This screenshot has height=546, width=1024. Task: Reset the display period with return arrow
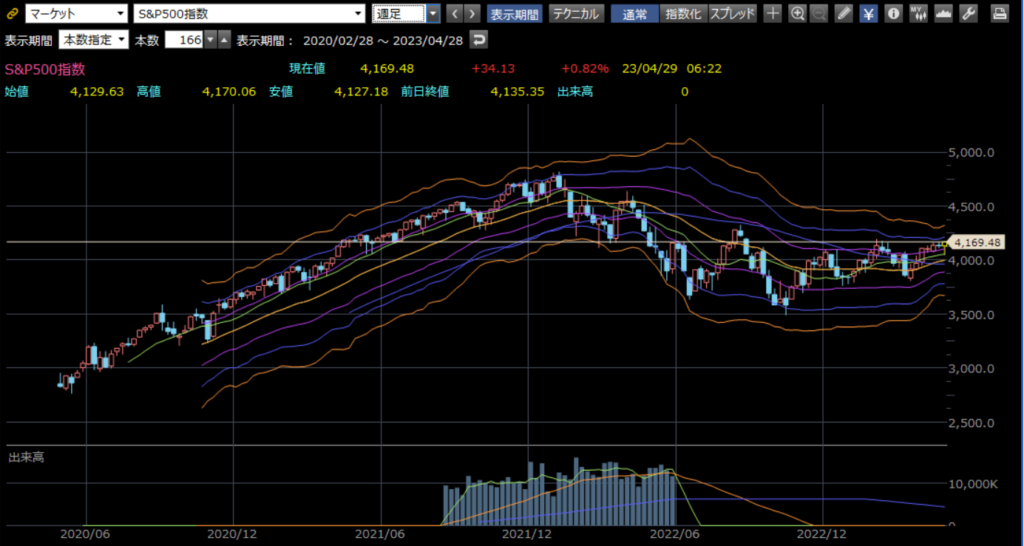point(479,40)
